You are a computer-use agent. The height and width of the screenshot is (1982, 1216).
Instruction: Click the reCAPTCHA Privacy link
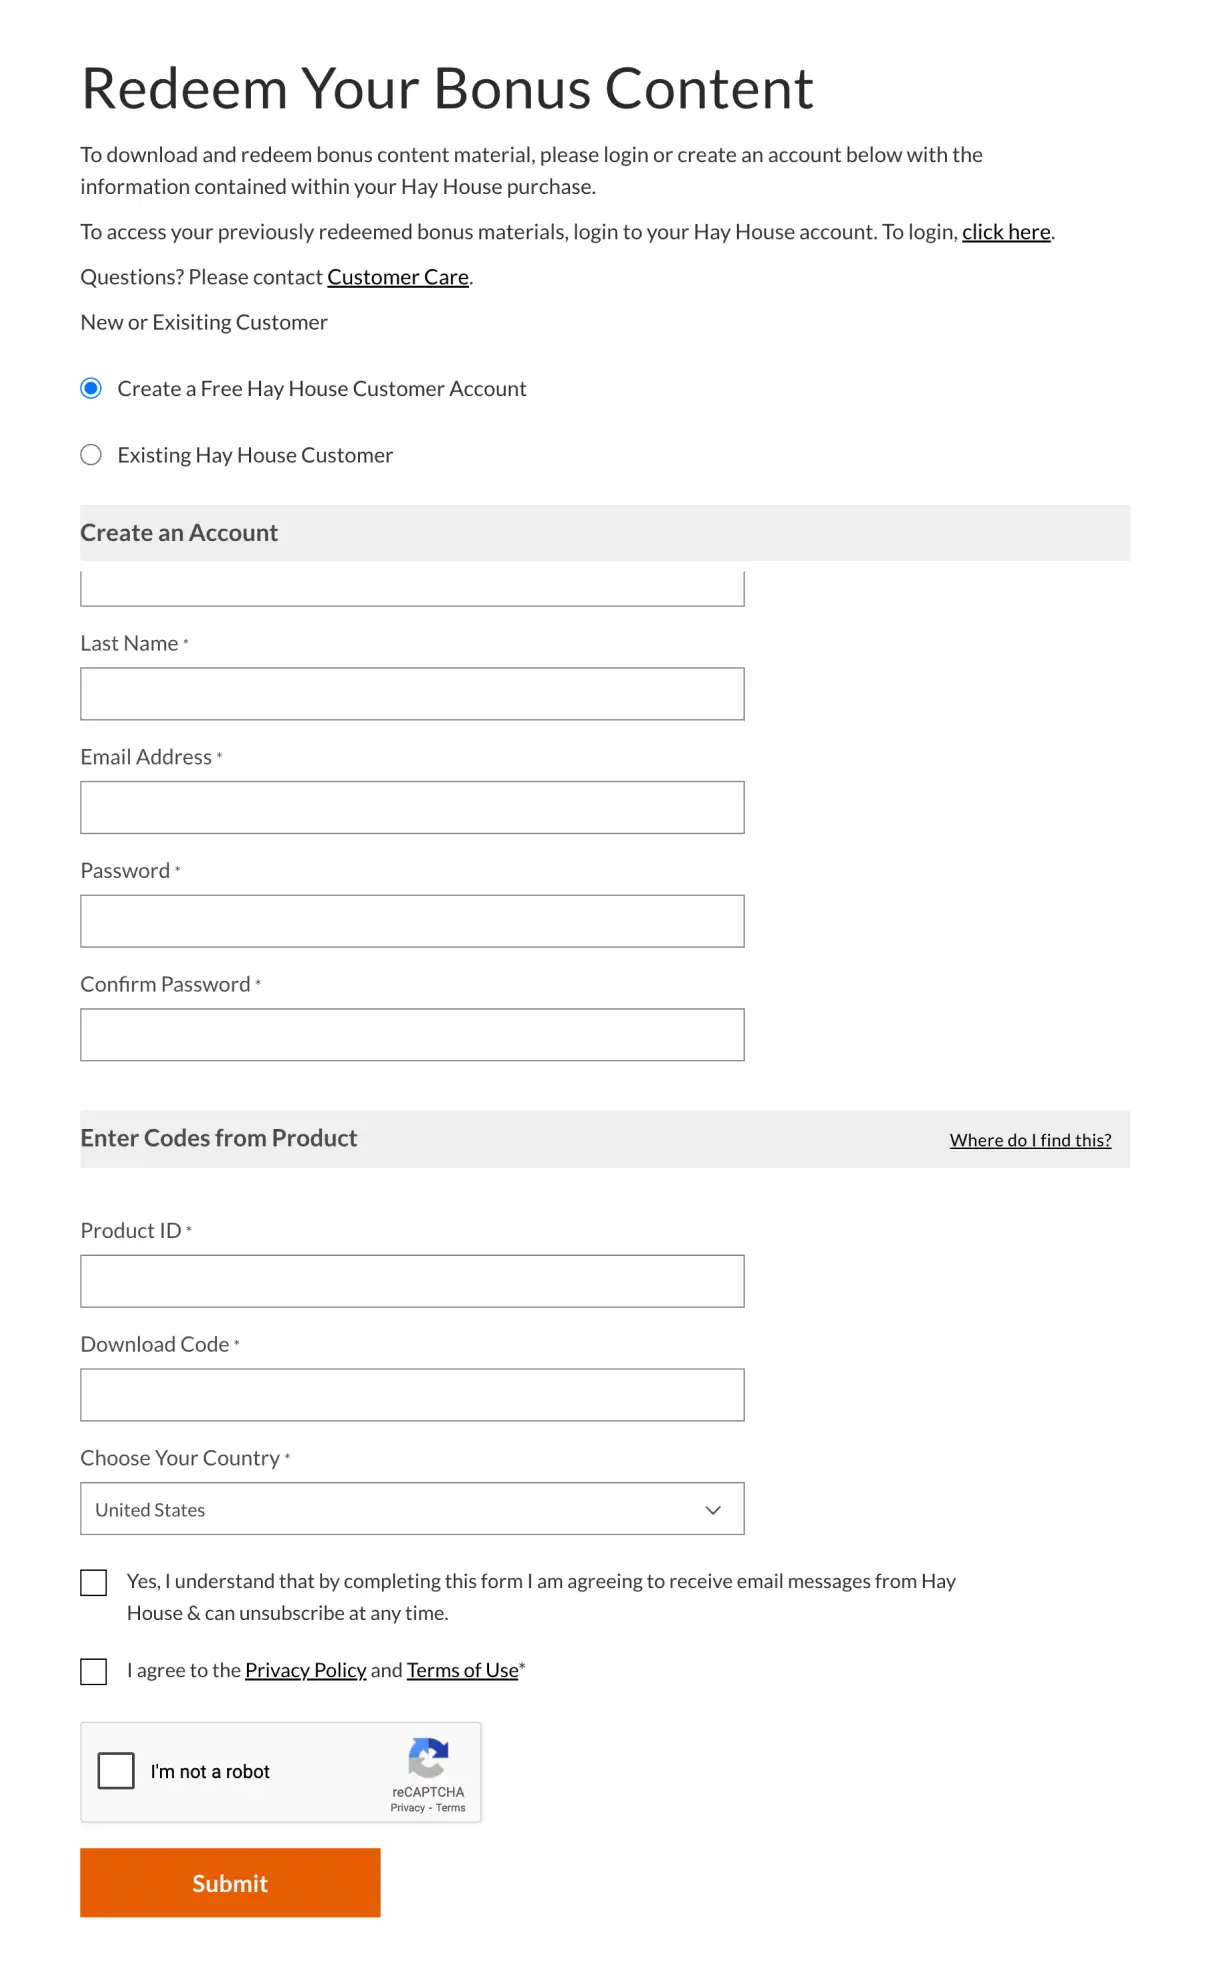click(x=407, y=1807)
